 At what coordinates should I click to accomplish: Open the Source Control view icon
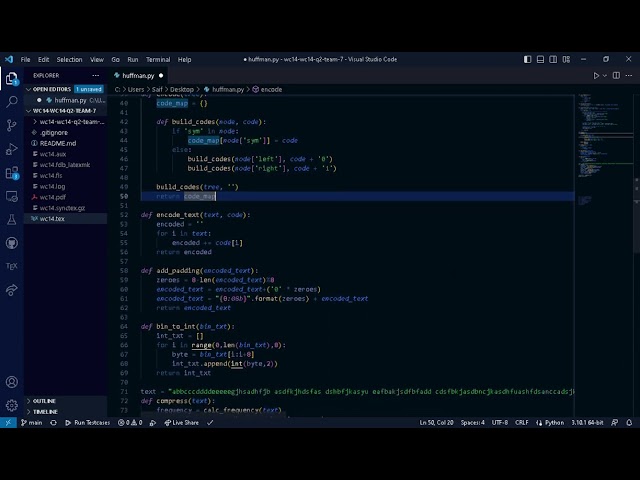pos(12,125)
